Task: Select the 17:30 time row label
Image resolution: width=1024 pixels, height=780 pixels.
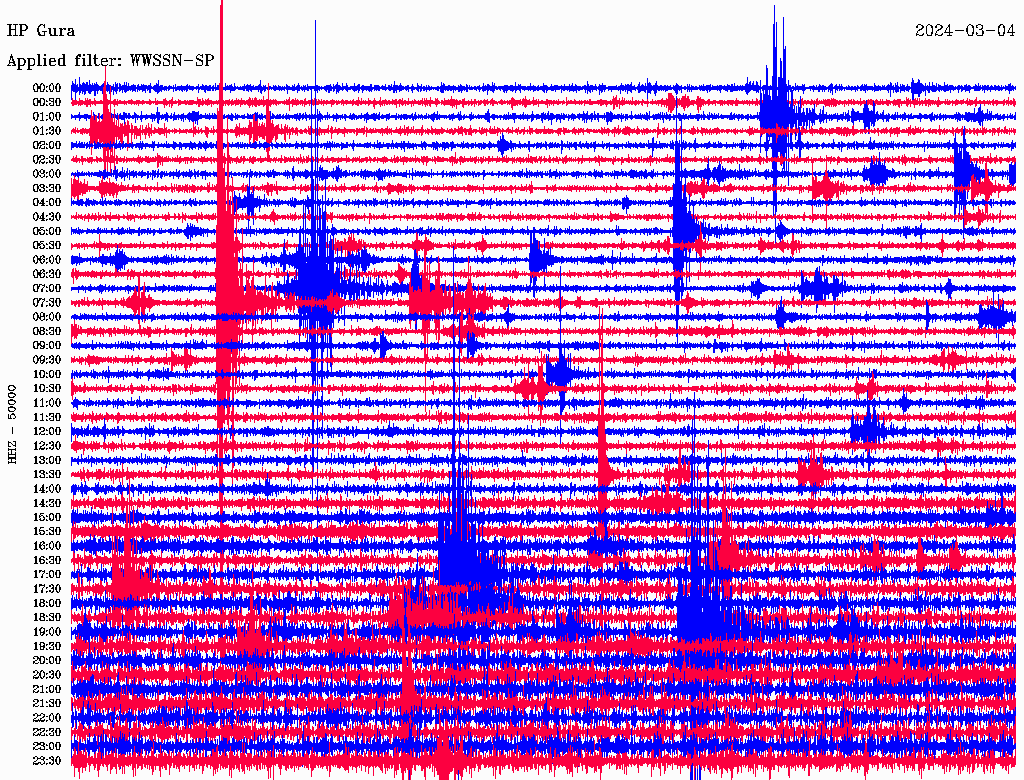Action: click(x=46, y=589)
